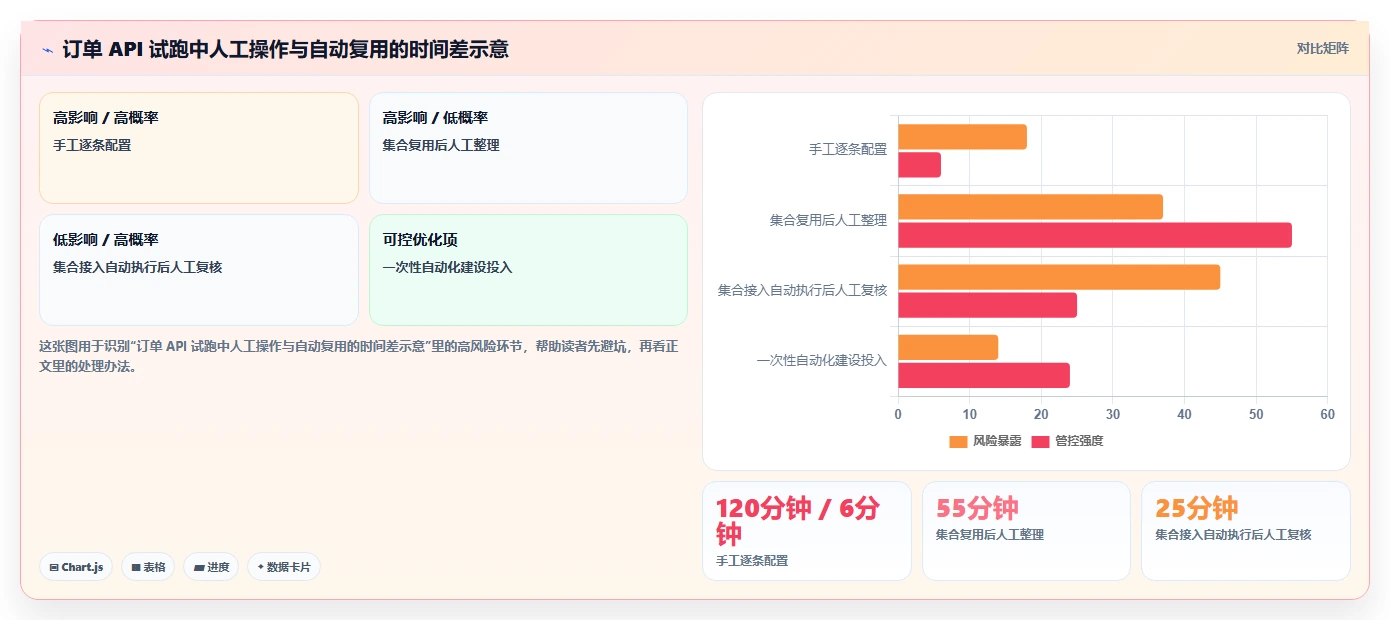This screenshot has height=620, width=1390.
Task: Click the x-axis tick value 30
Action: point(1113,414)
